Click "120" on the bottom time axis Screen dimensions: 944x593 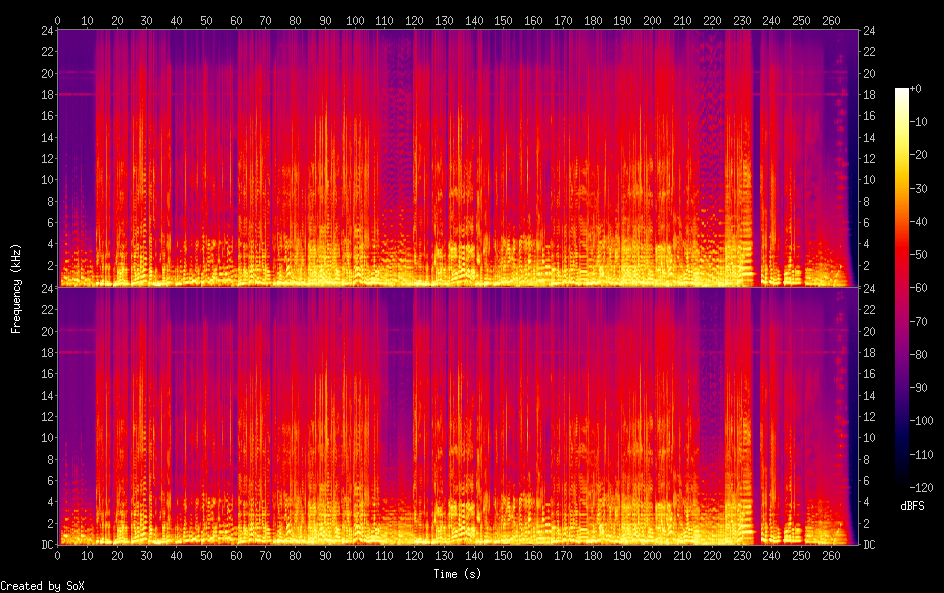click(414, 556)
